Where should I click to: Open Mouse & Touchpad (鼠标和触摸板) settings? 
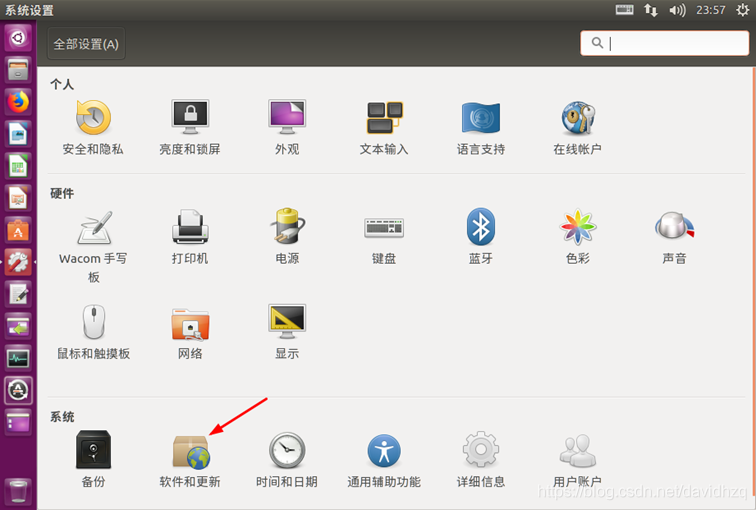(x=94, y=333)
